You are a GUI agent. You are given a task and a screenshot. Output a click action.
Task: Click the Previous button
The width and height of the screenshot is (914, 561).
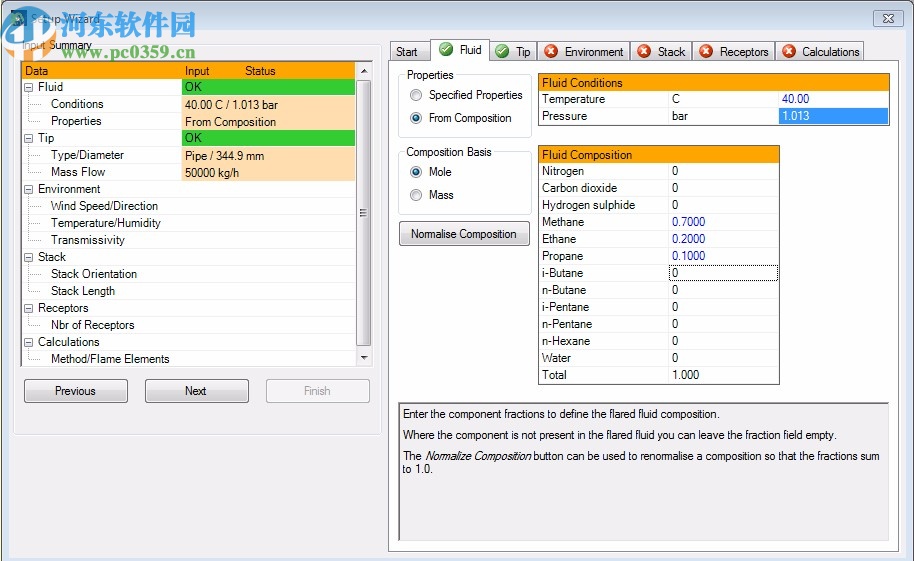tap(76, 391)
